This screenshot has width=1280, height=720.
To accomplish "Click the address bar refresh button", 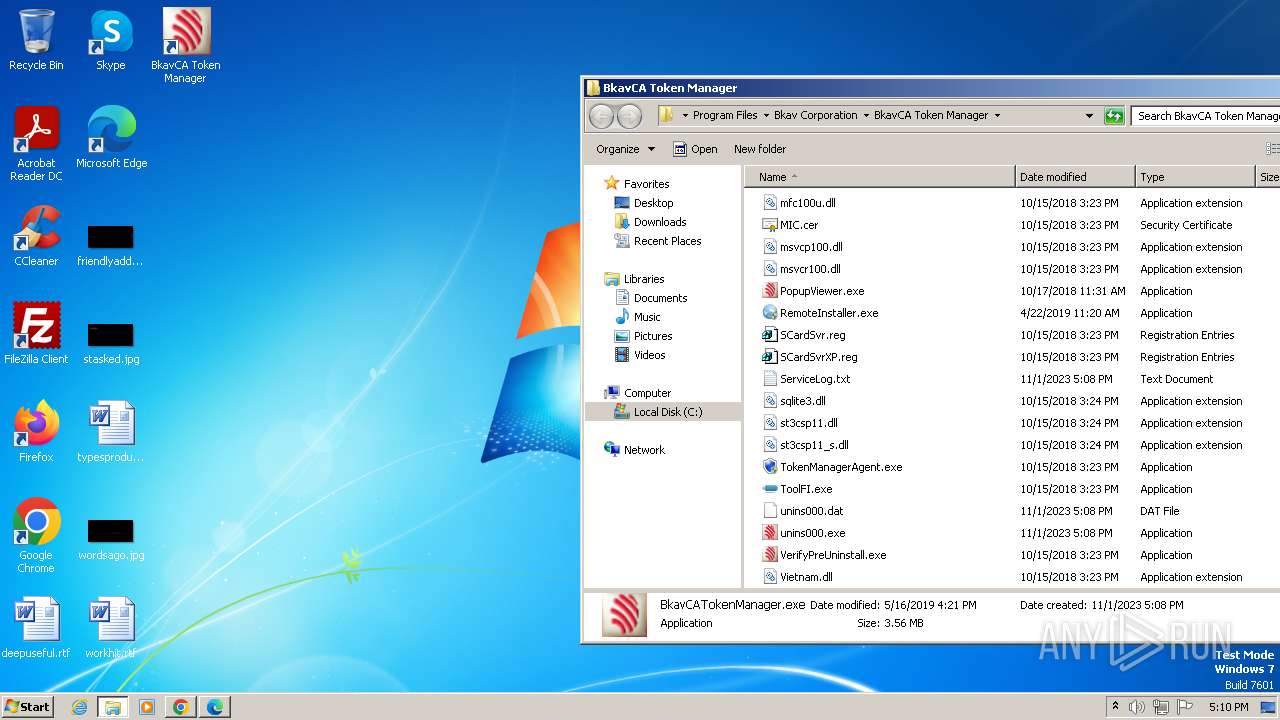I will pos(1114,116).
